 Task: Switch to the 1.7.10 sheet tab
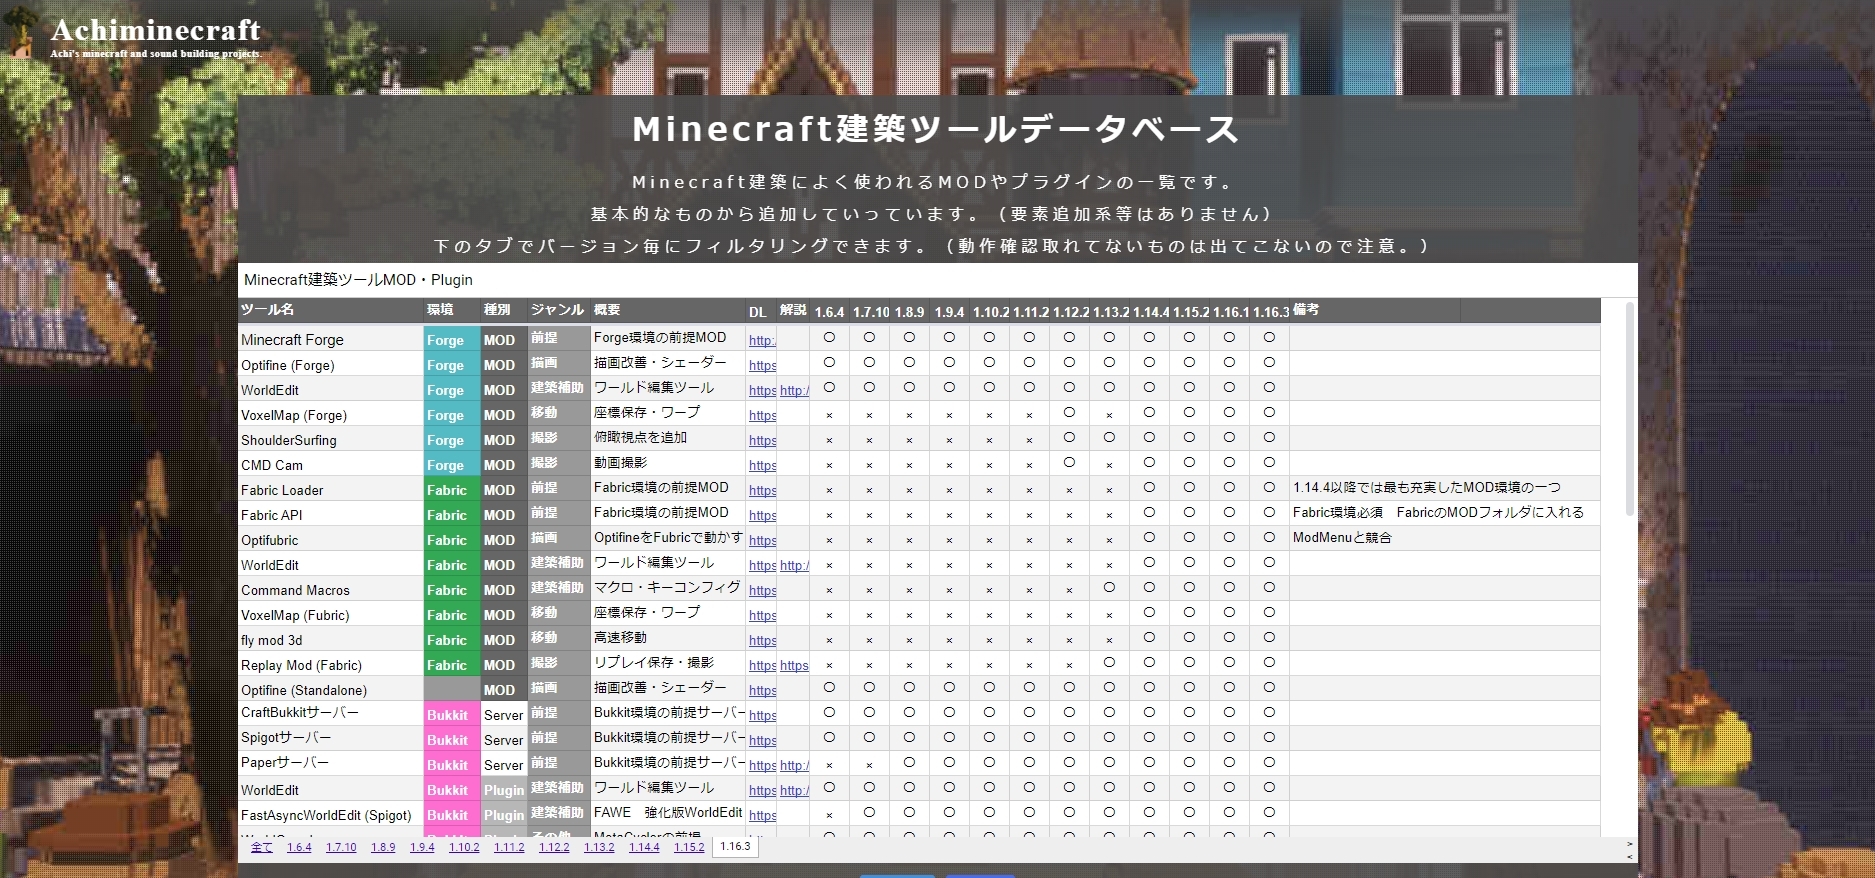point(341,847)
